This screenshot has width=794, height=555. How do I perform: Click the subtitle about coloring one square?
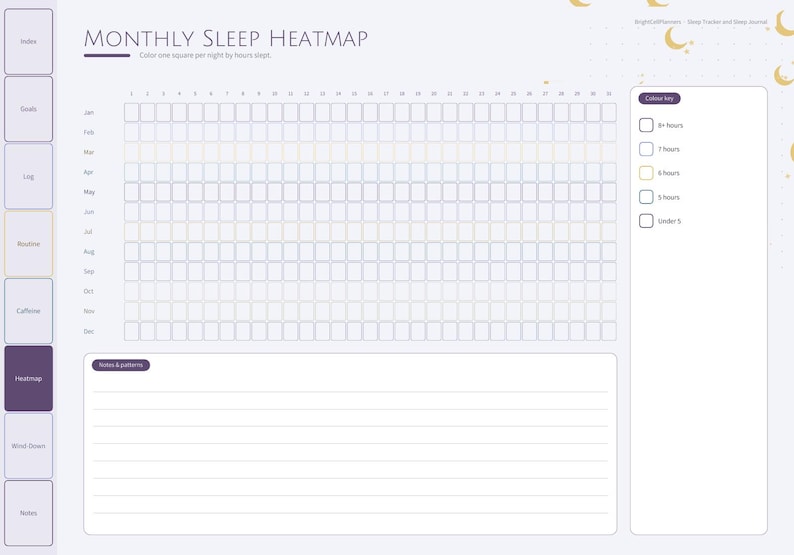point(205,55)
